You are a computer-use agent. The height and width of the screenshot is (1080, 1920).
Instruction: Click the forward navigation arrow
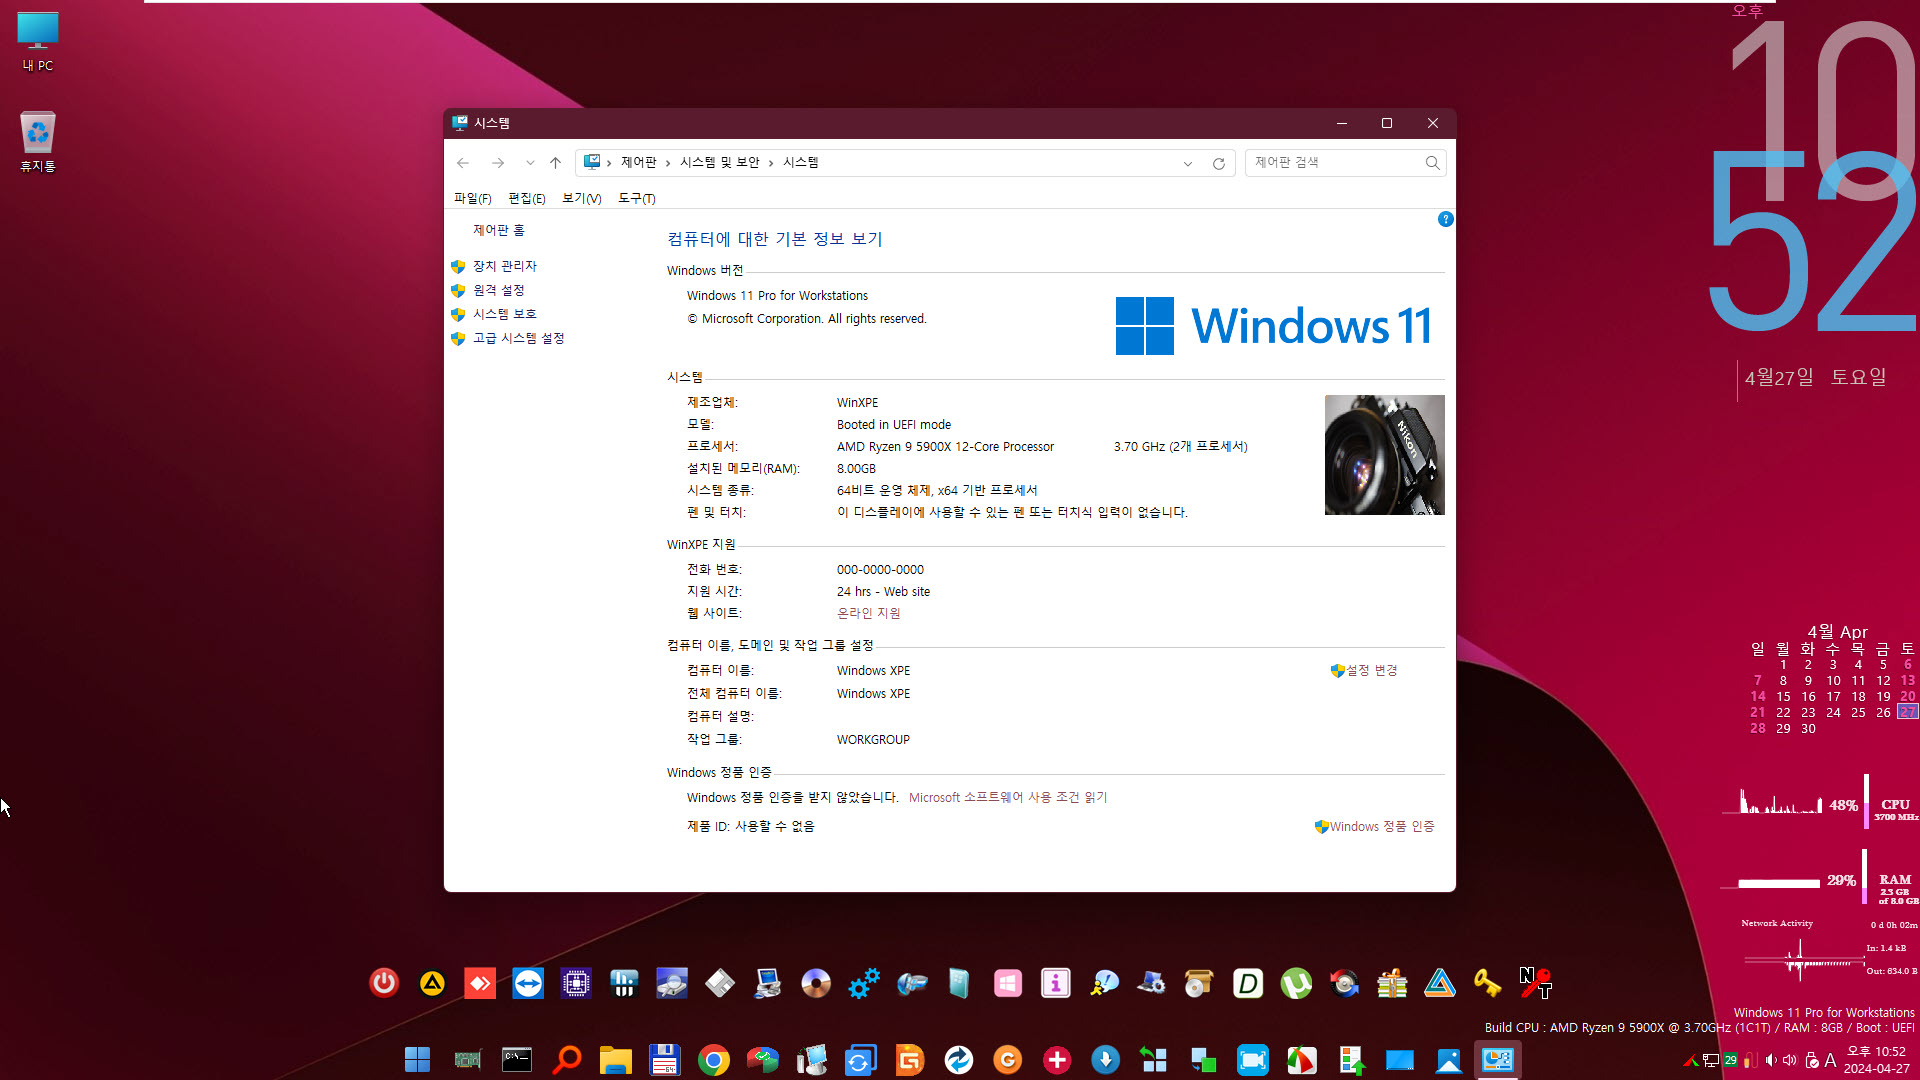[x=498, y=163]
